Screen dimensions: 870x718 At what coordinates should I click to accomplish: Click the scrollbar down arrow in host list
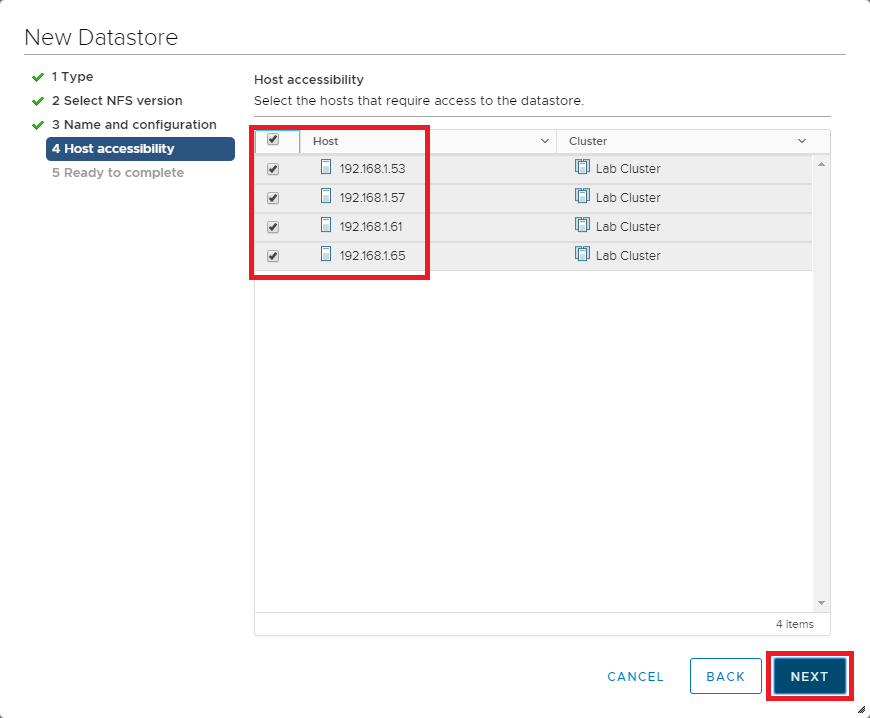click(x=822, y=603)
